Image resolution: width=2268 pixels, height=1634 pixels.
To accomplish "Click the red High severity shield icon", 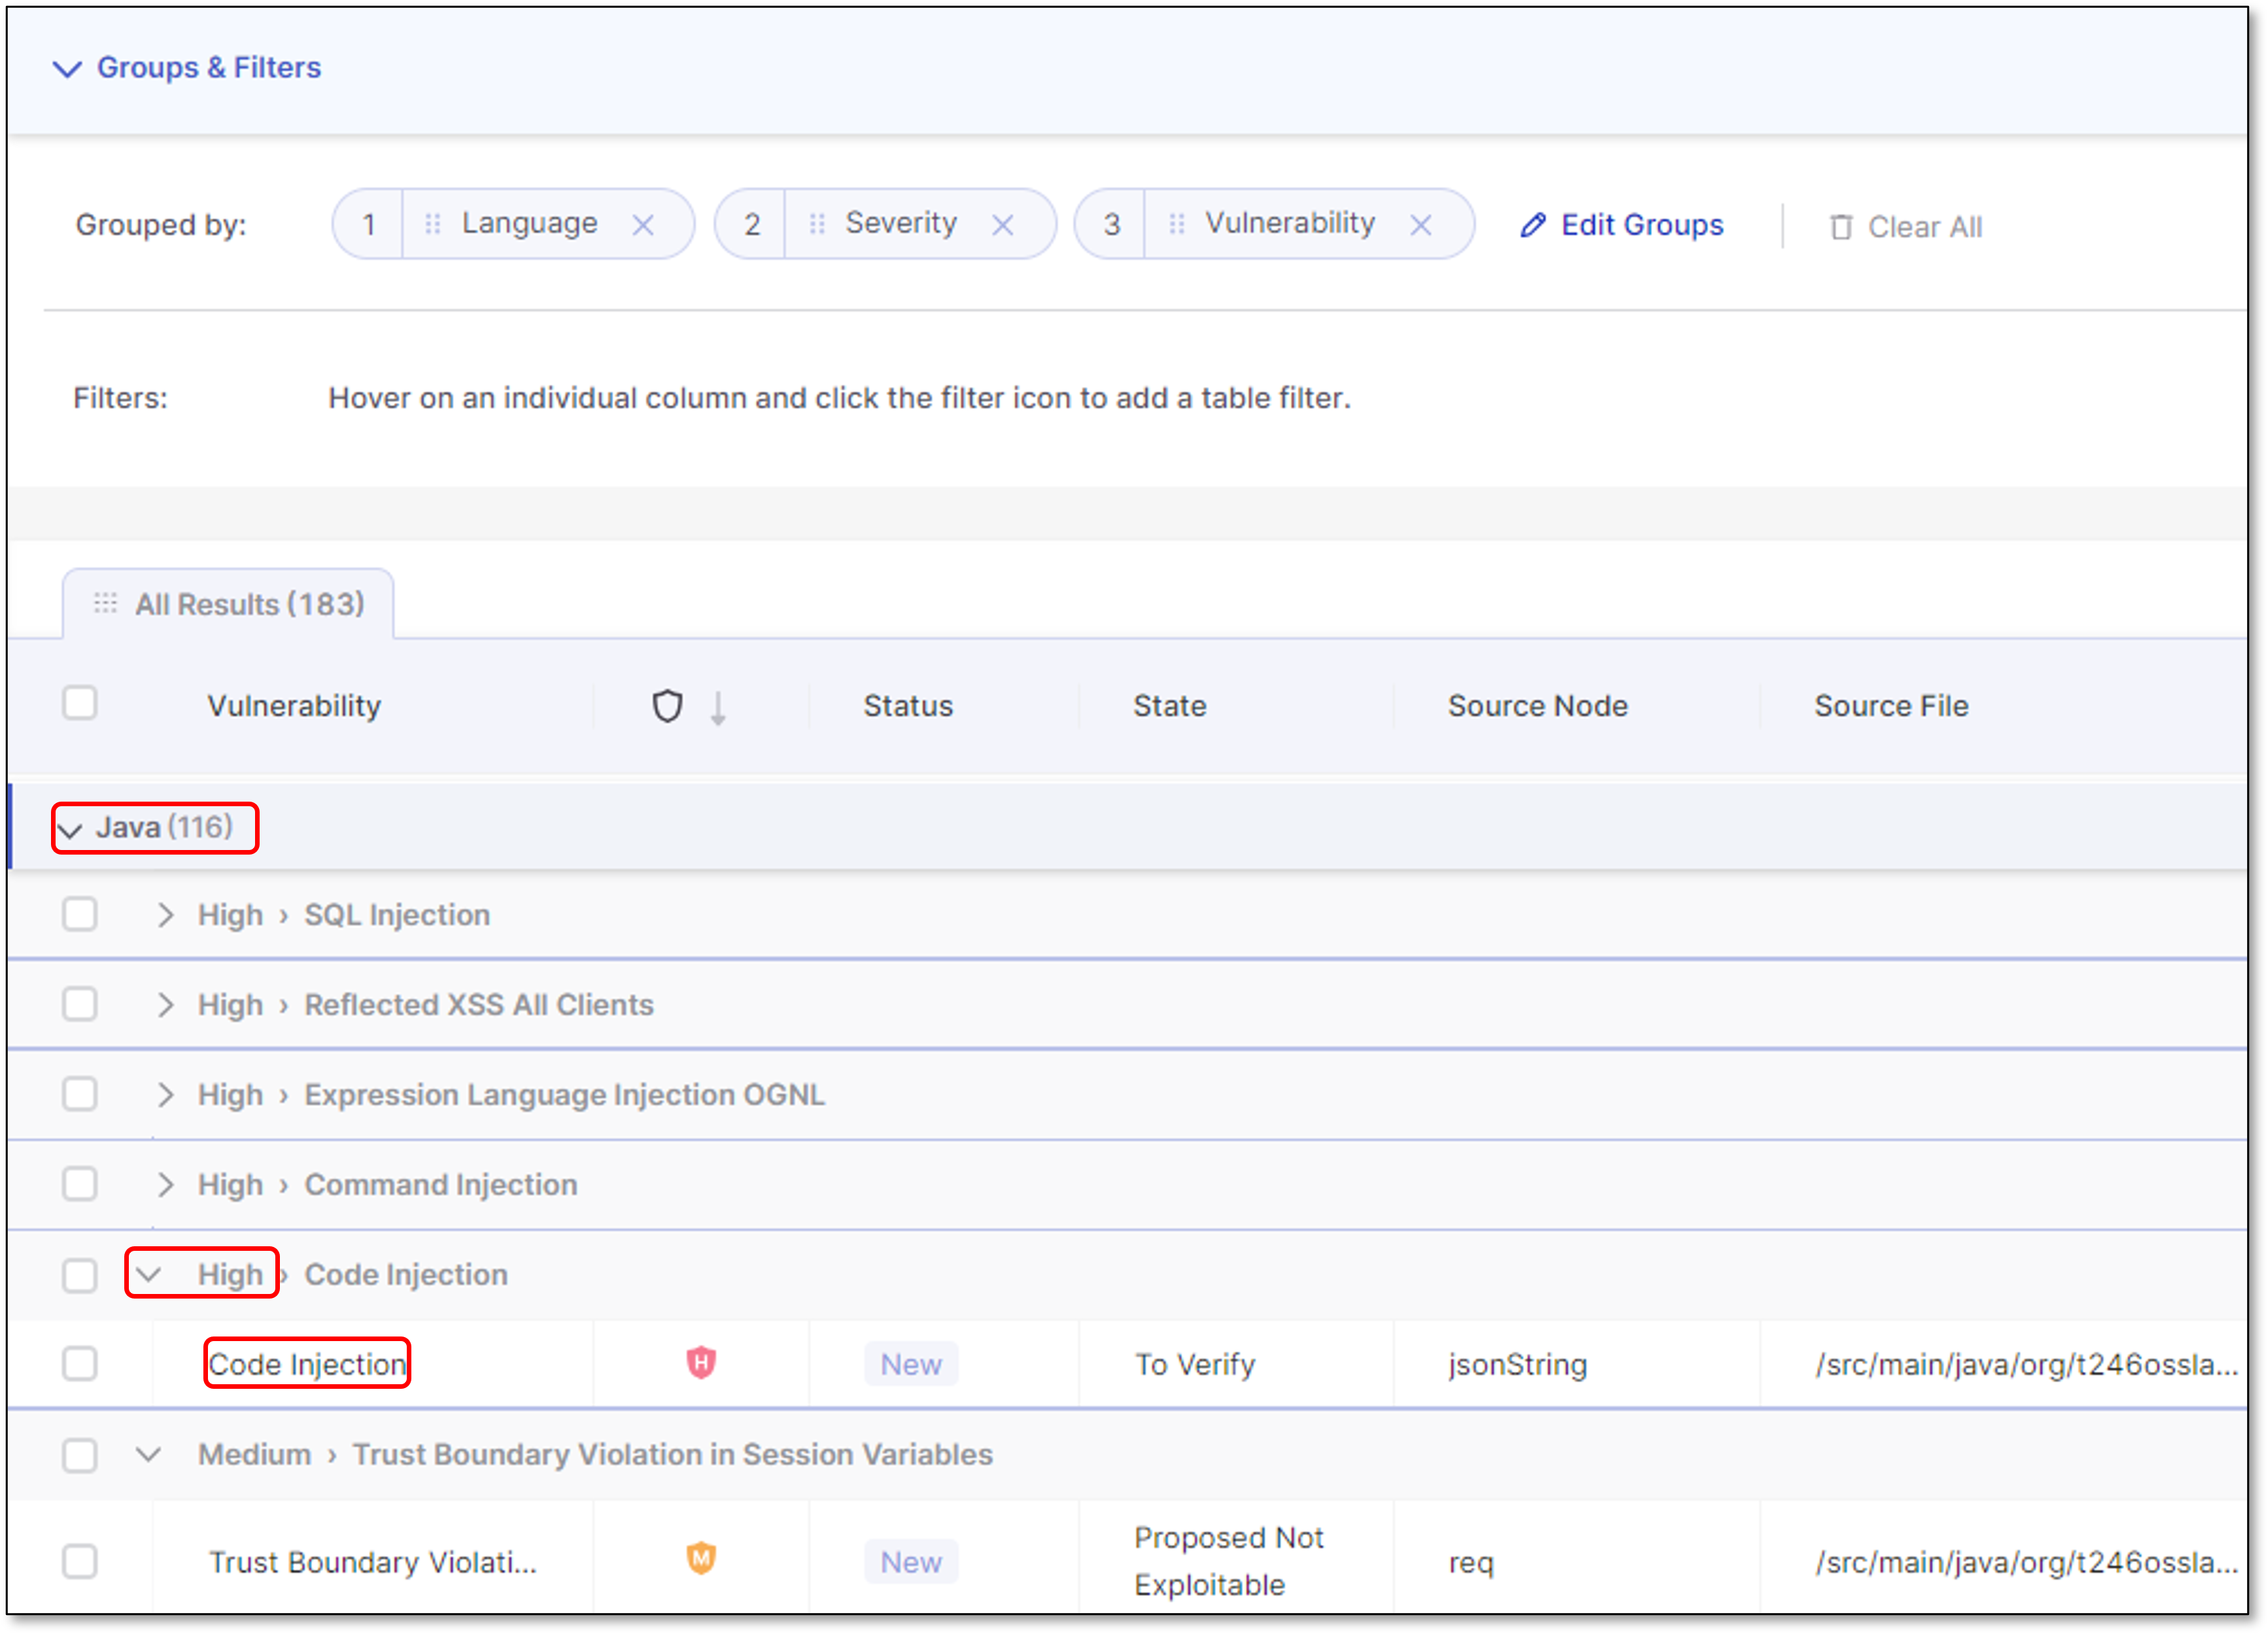I will click(701, 1362).
